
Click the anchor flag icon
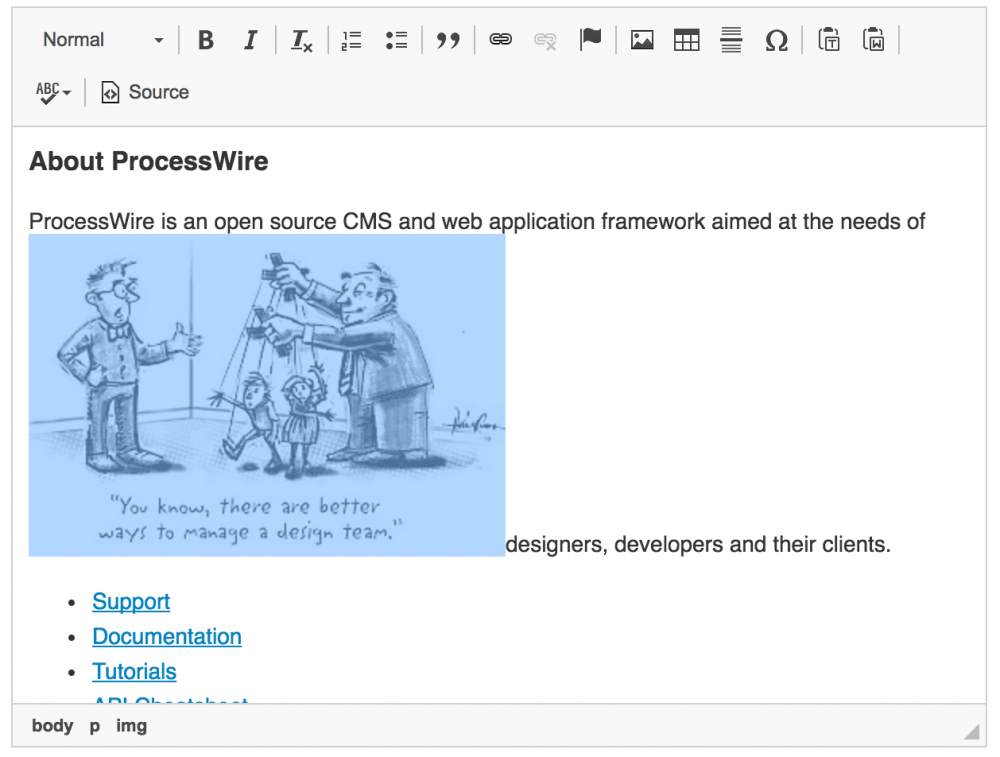(591, 40)
